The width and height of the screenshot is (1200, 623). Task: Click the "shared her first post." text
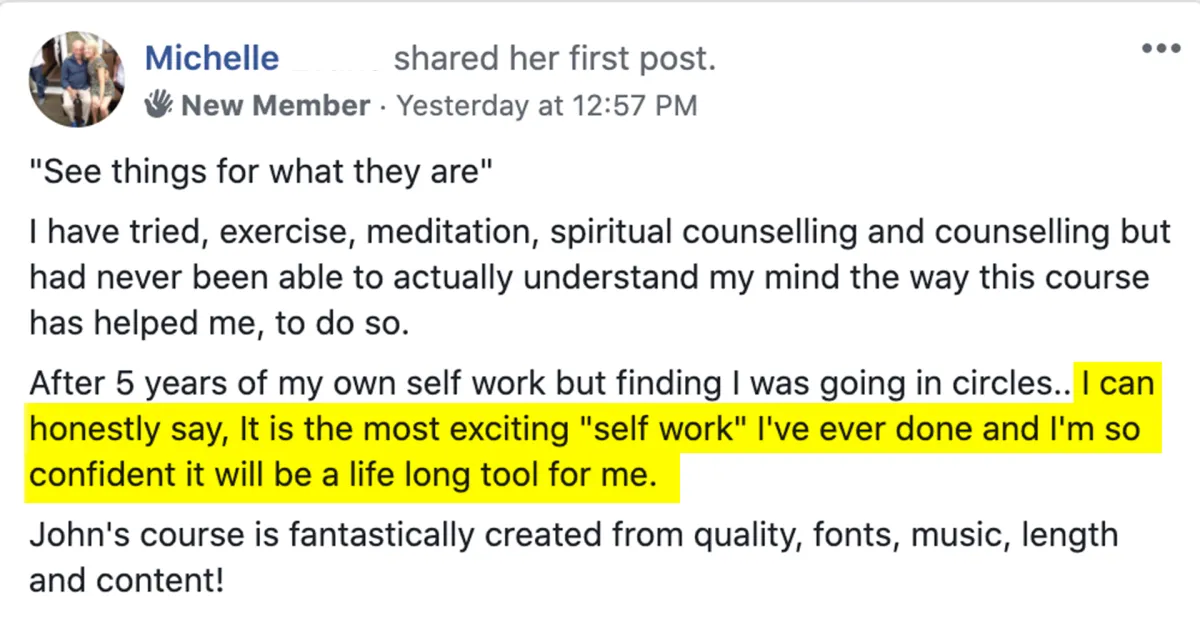coord(555,59)
